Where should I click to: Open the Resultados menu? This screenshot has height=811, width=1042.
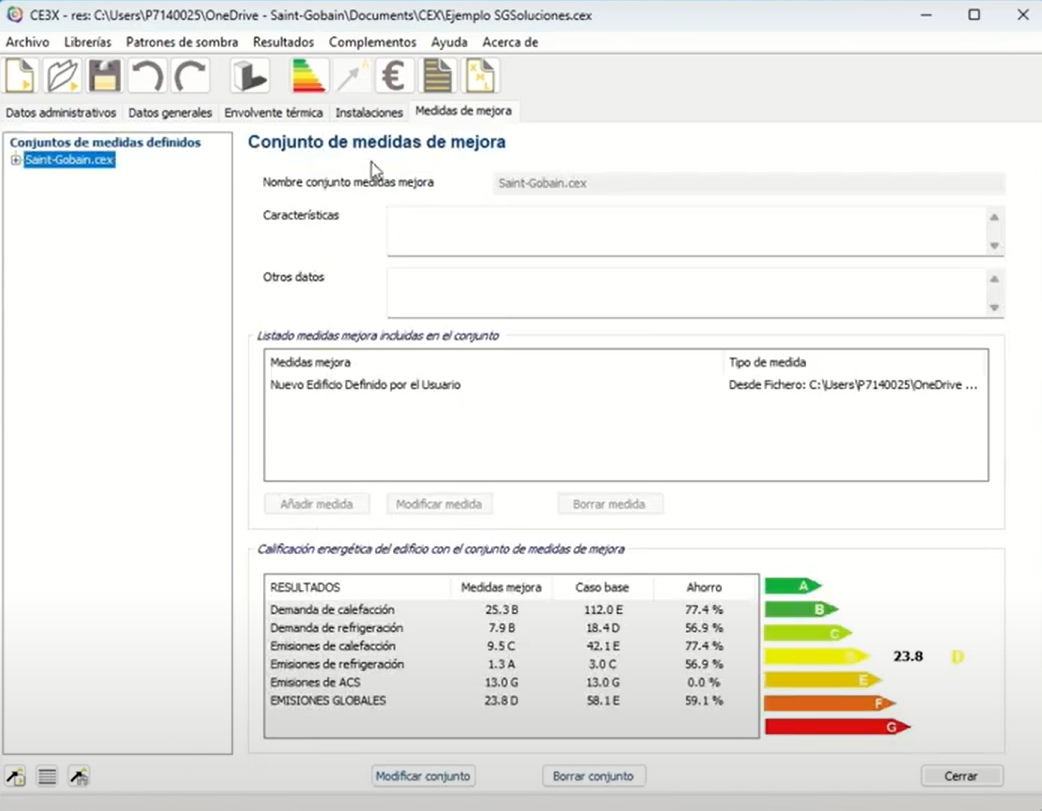coord(283,42)
